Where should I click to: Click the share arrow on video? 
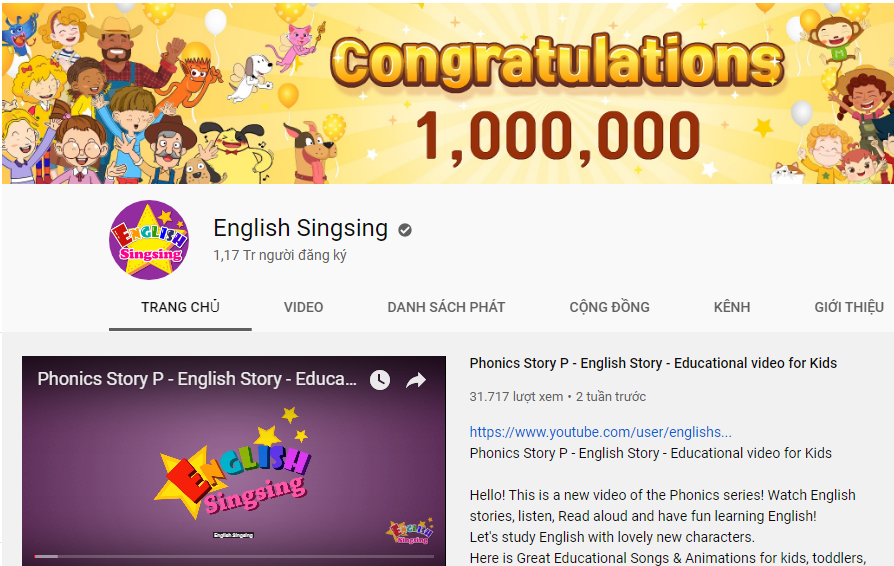click(x=416, y=380)
